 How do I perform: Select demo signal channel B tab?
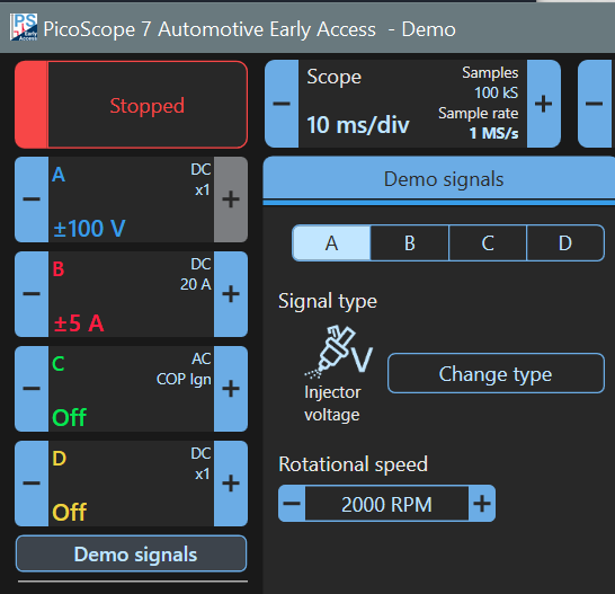[409, 243]
